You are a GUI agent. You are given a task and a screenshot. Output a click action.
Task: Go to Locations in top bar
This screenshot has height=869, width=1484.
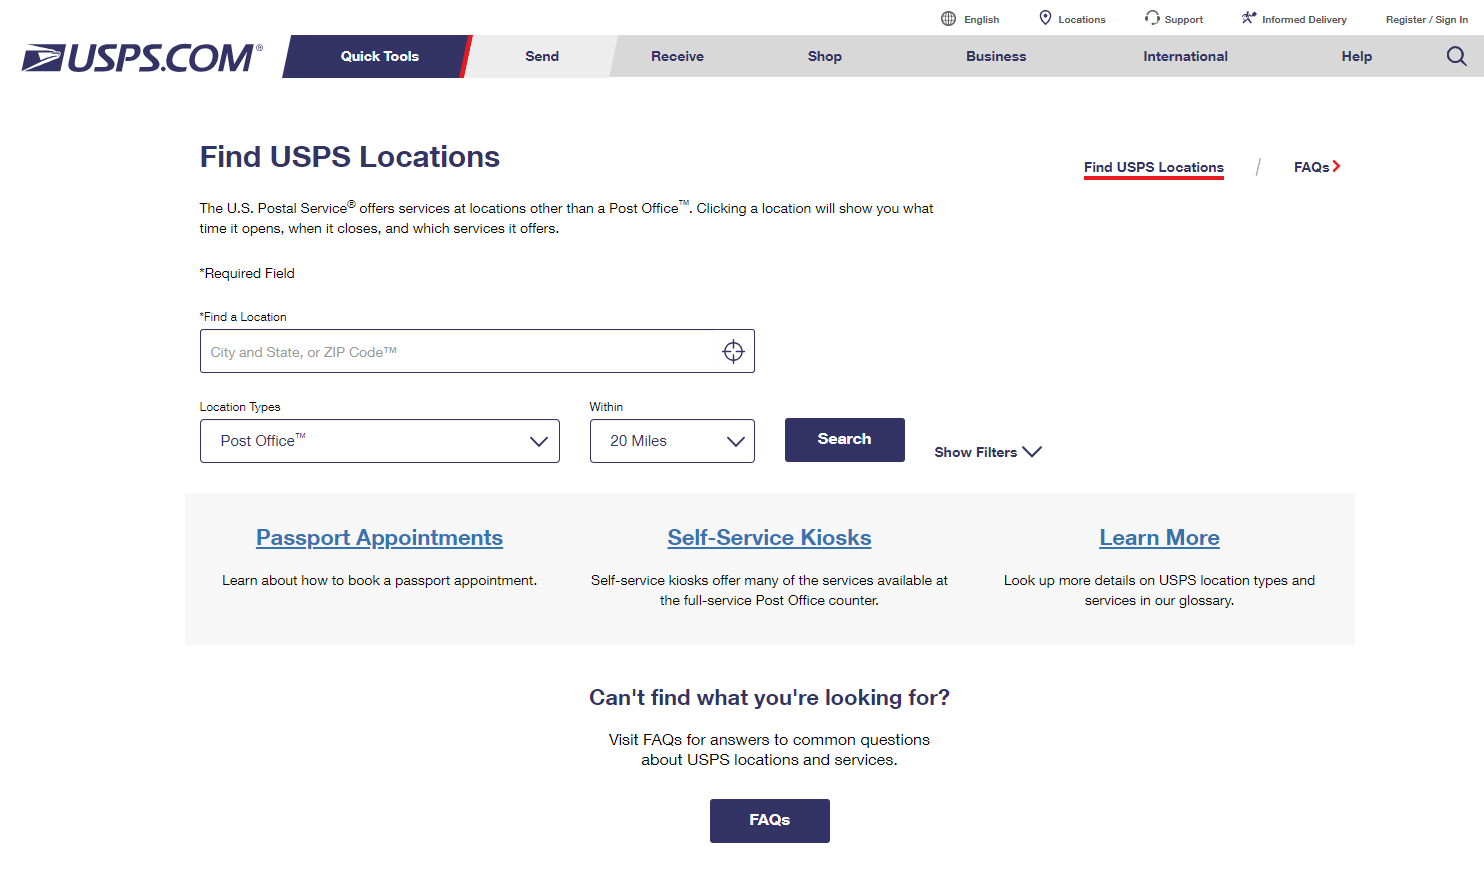[1082, 19]
